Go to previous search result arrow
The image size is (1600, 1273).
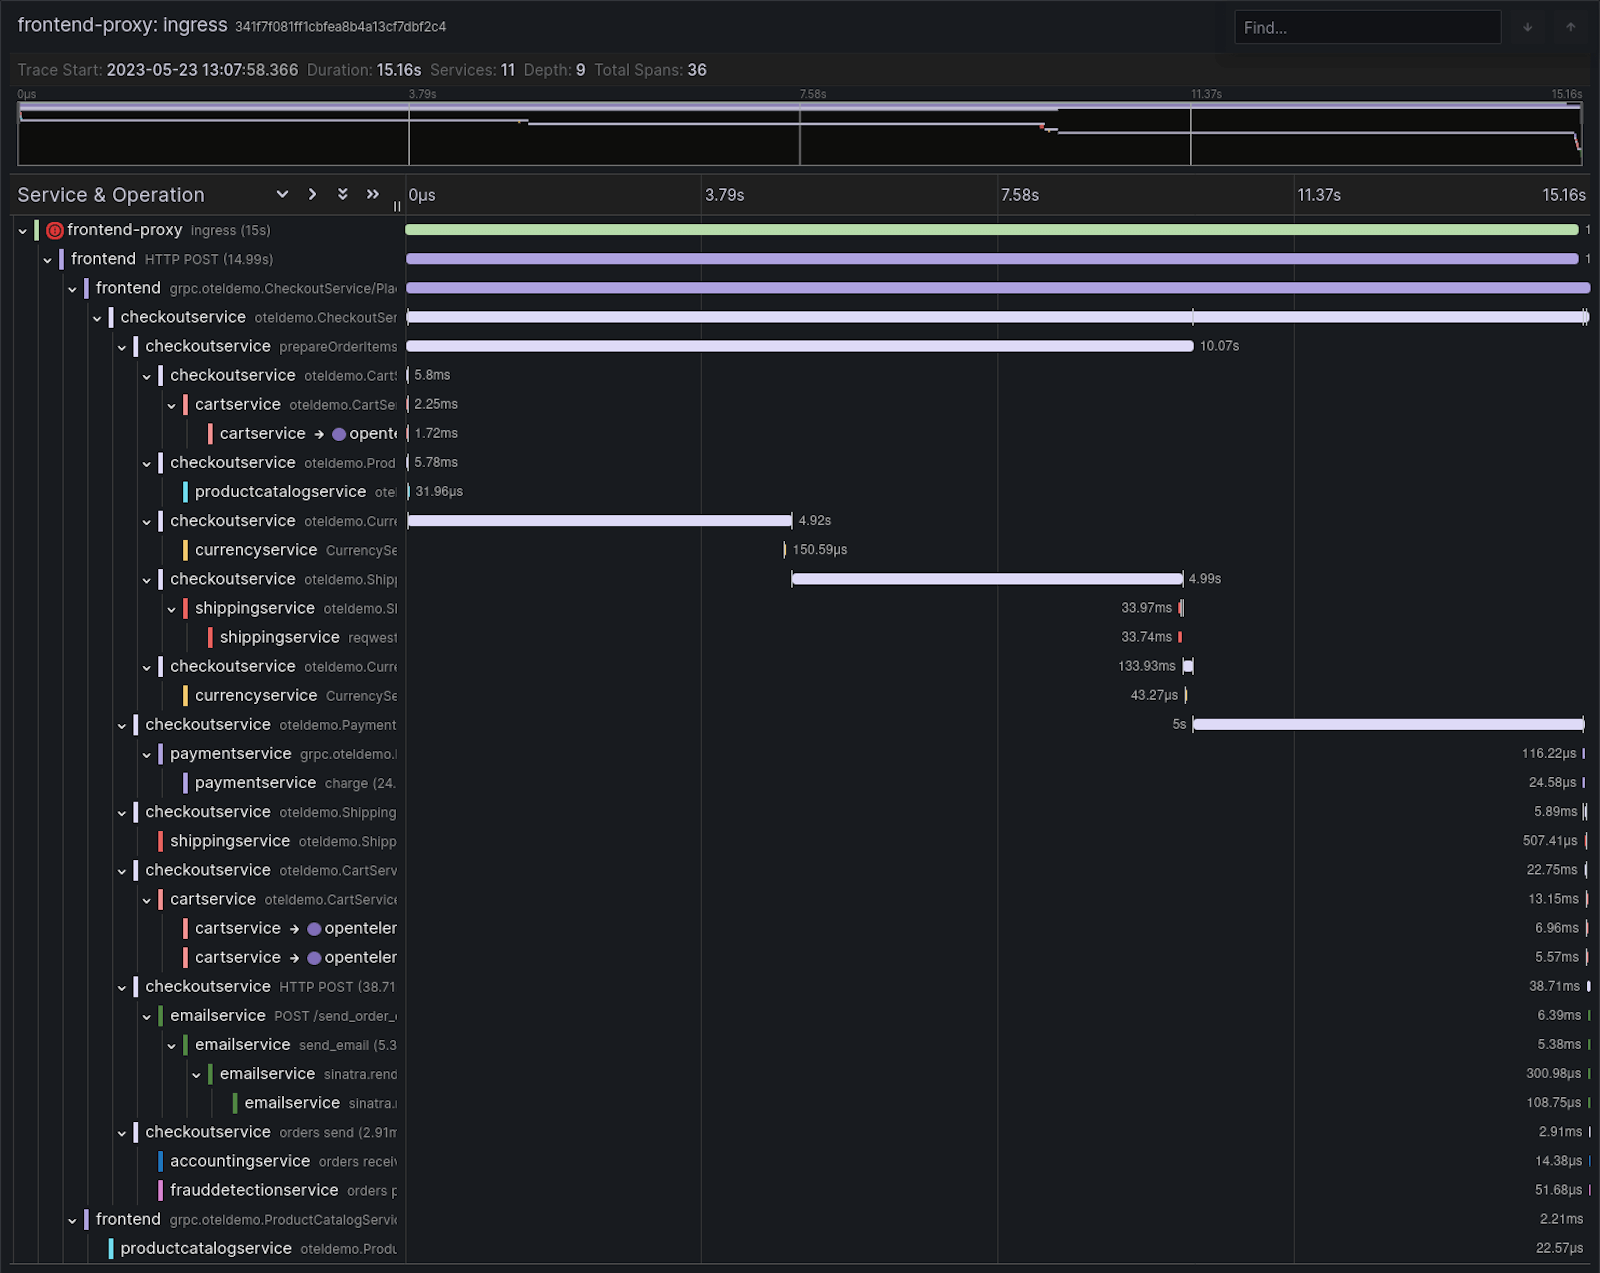1570,27
